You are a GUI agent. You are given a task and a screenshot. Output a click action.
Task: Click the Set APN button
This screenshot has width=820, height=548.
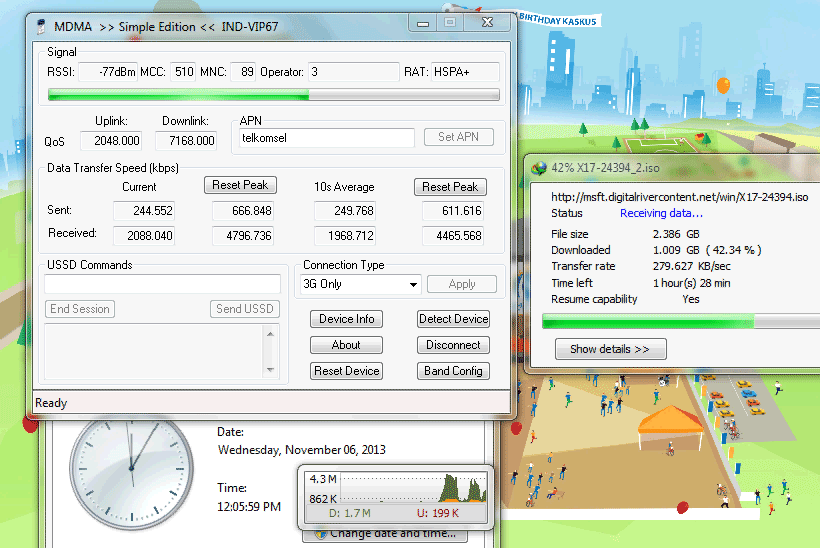pyautogui.click(x=459, y=137)
